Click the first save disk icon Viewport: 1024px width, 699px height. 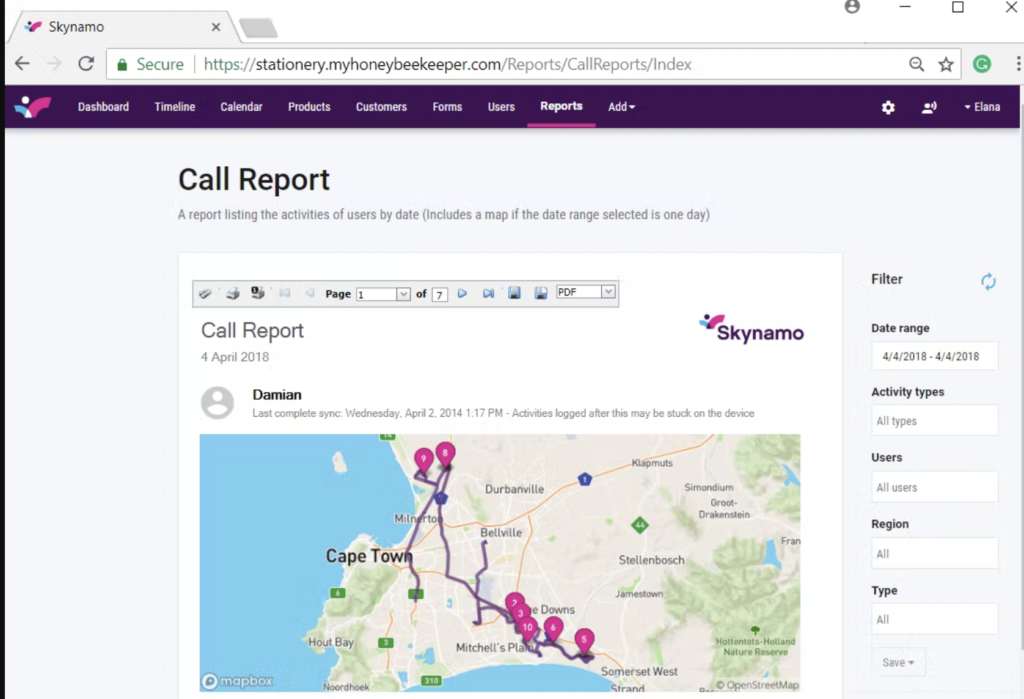click(515, 293)
